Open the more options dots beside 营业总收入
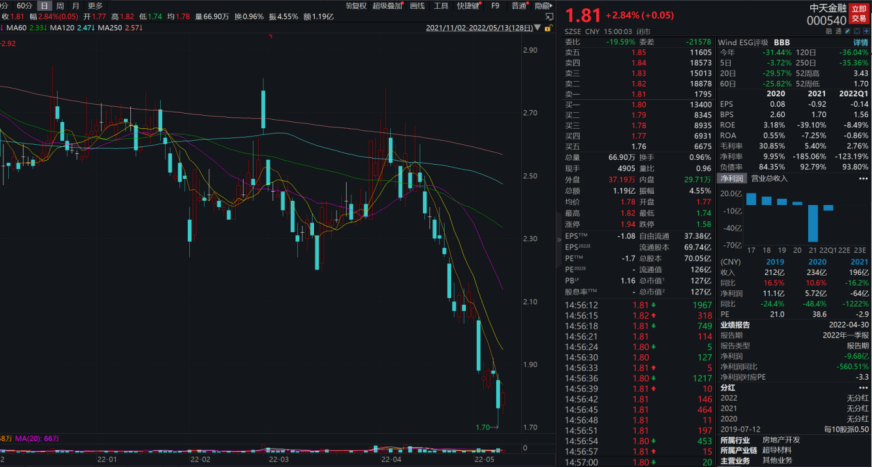This screenshot has height=468, width=872. (x=863, y=178)
